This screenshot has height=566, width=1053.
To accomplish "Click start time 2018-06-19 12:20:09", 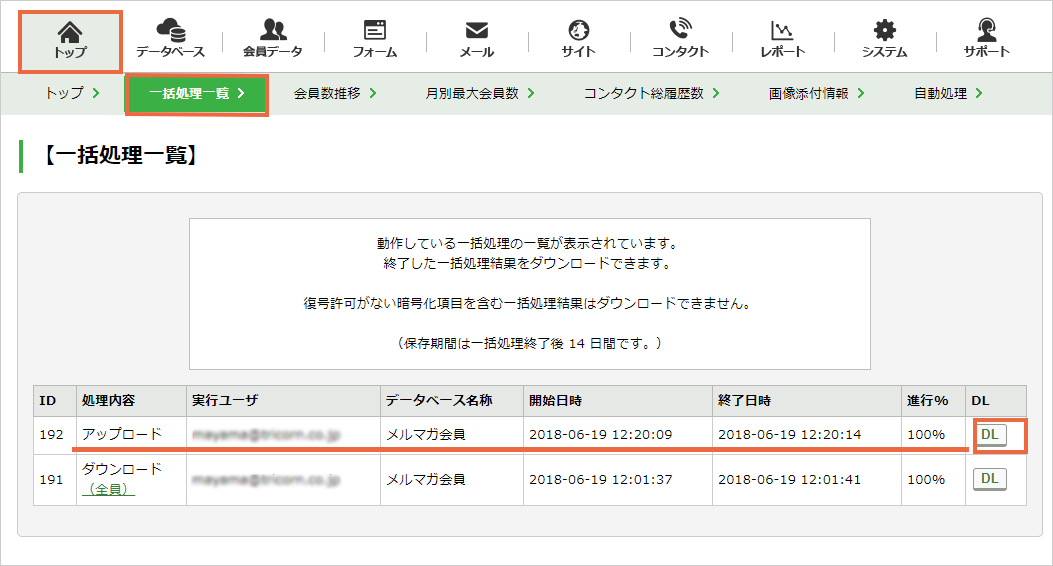I will [x=600, y=435].
